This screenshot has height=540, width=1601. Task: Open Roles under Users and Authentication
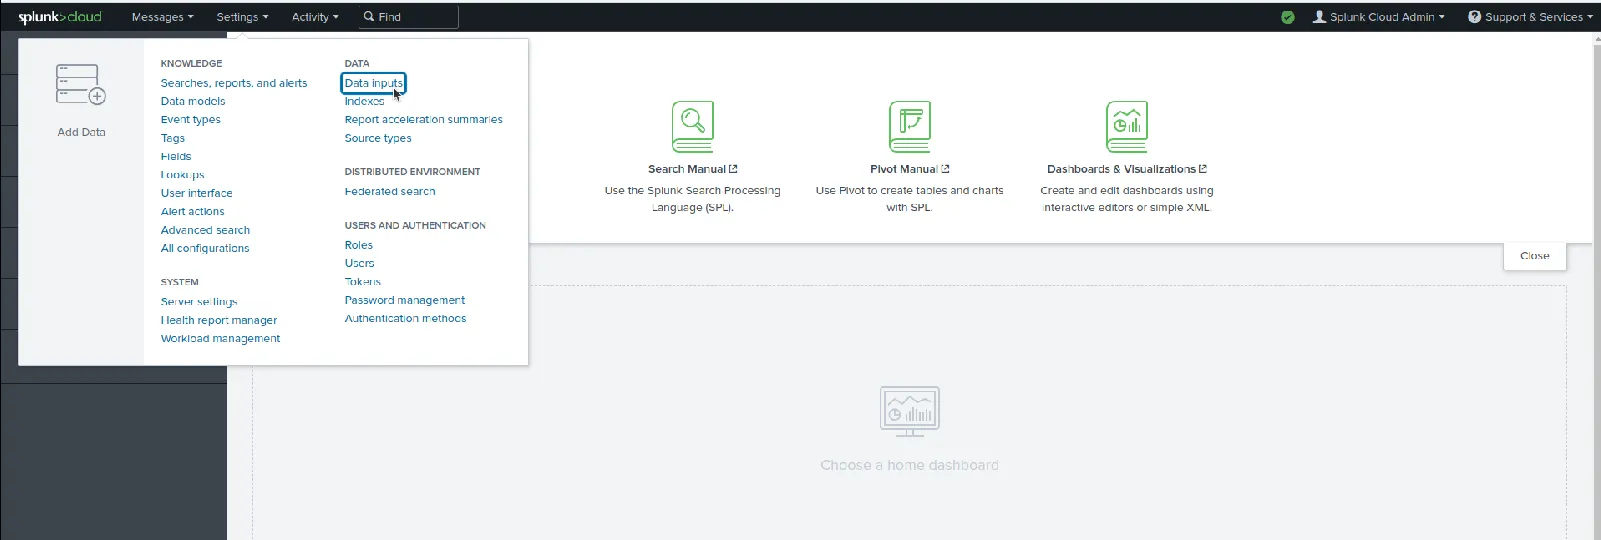[x=359, y=245]
